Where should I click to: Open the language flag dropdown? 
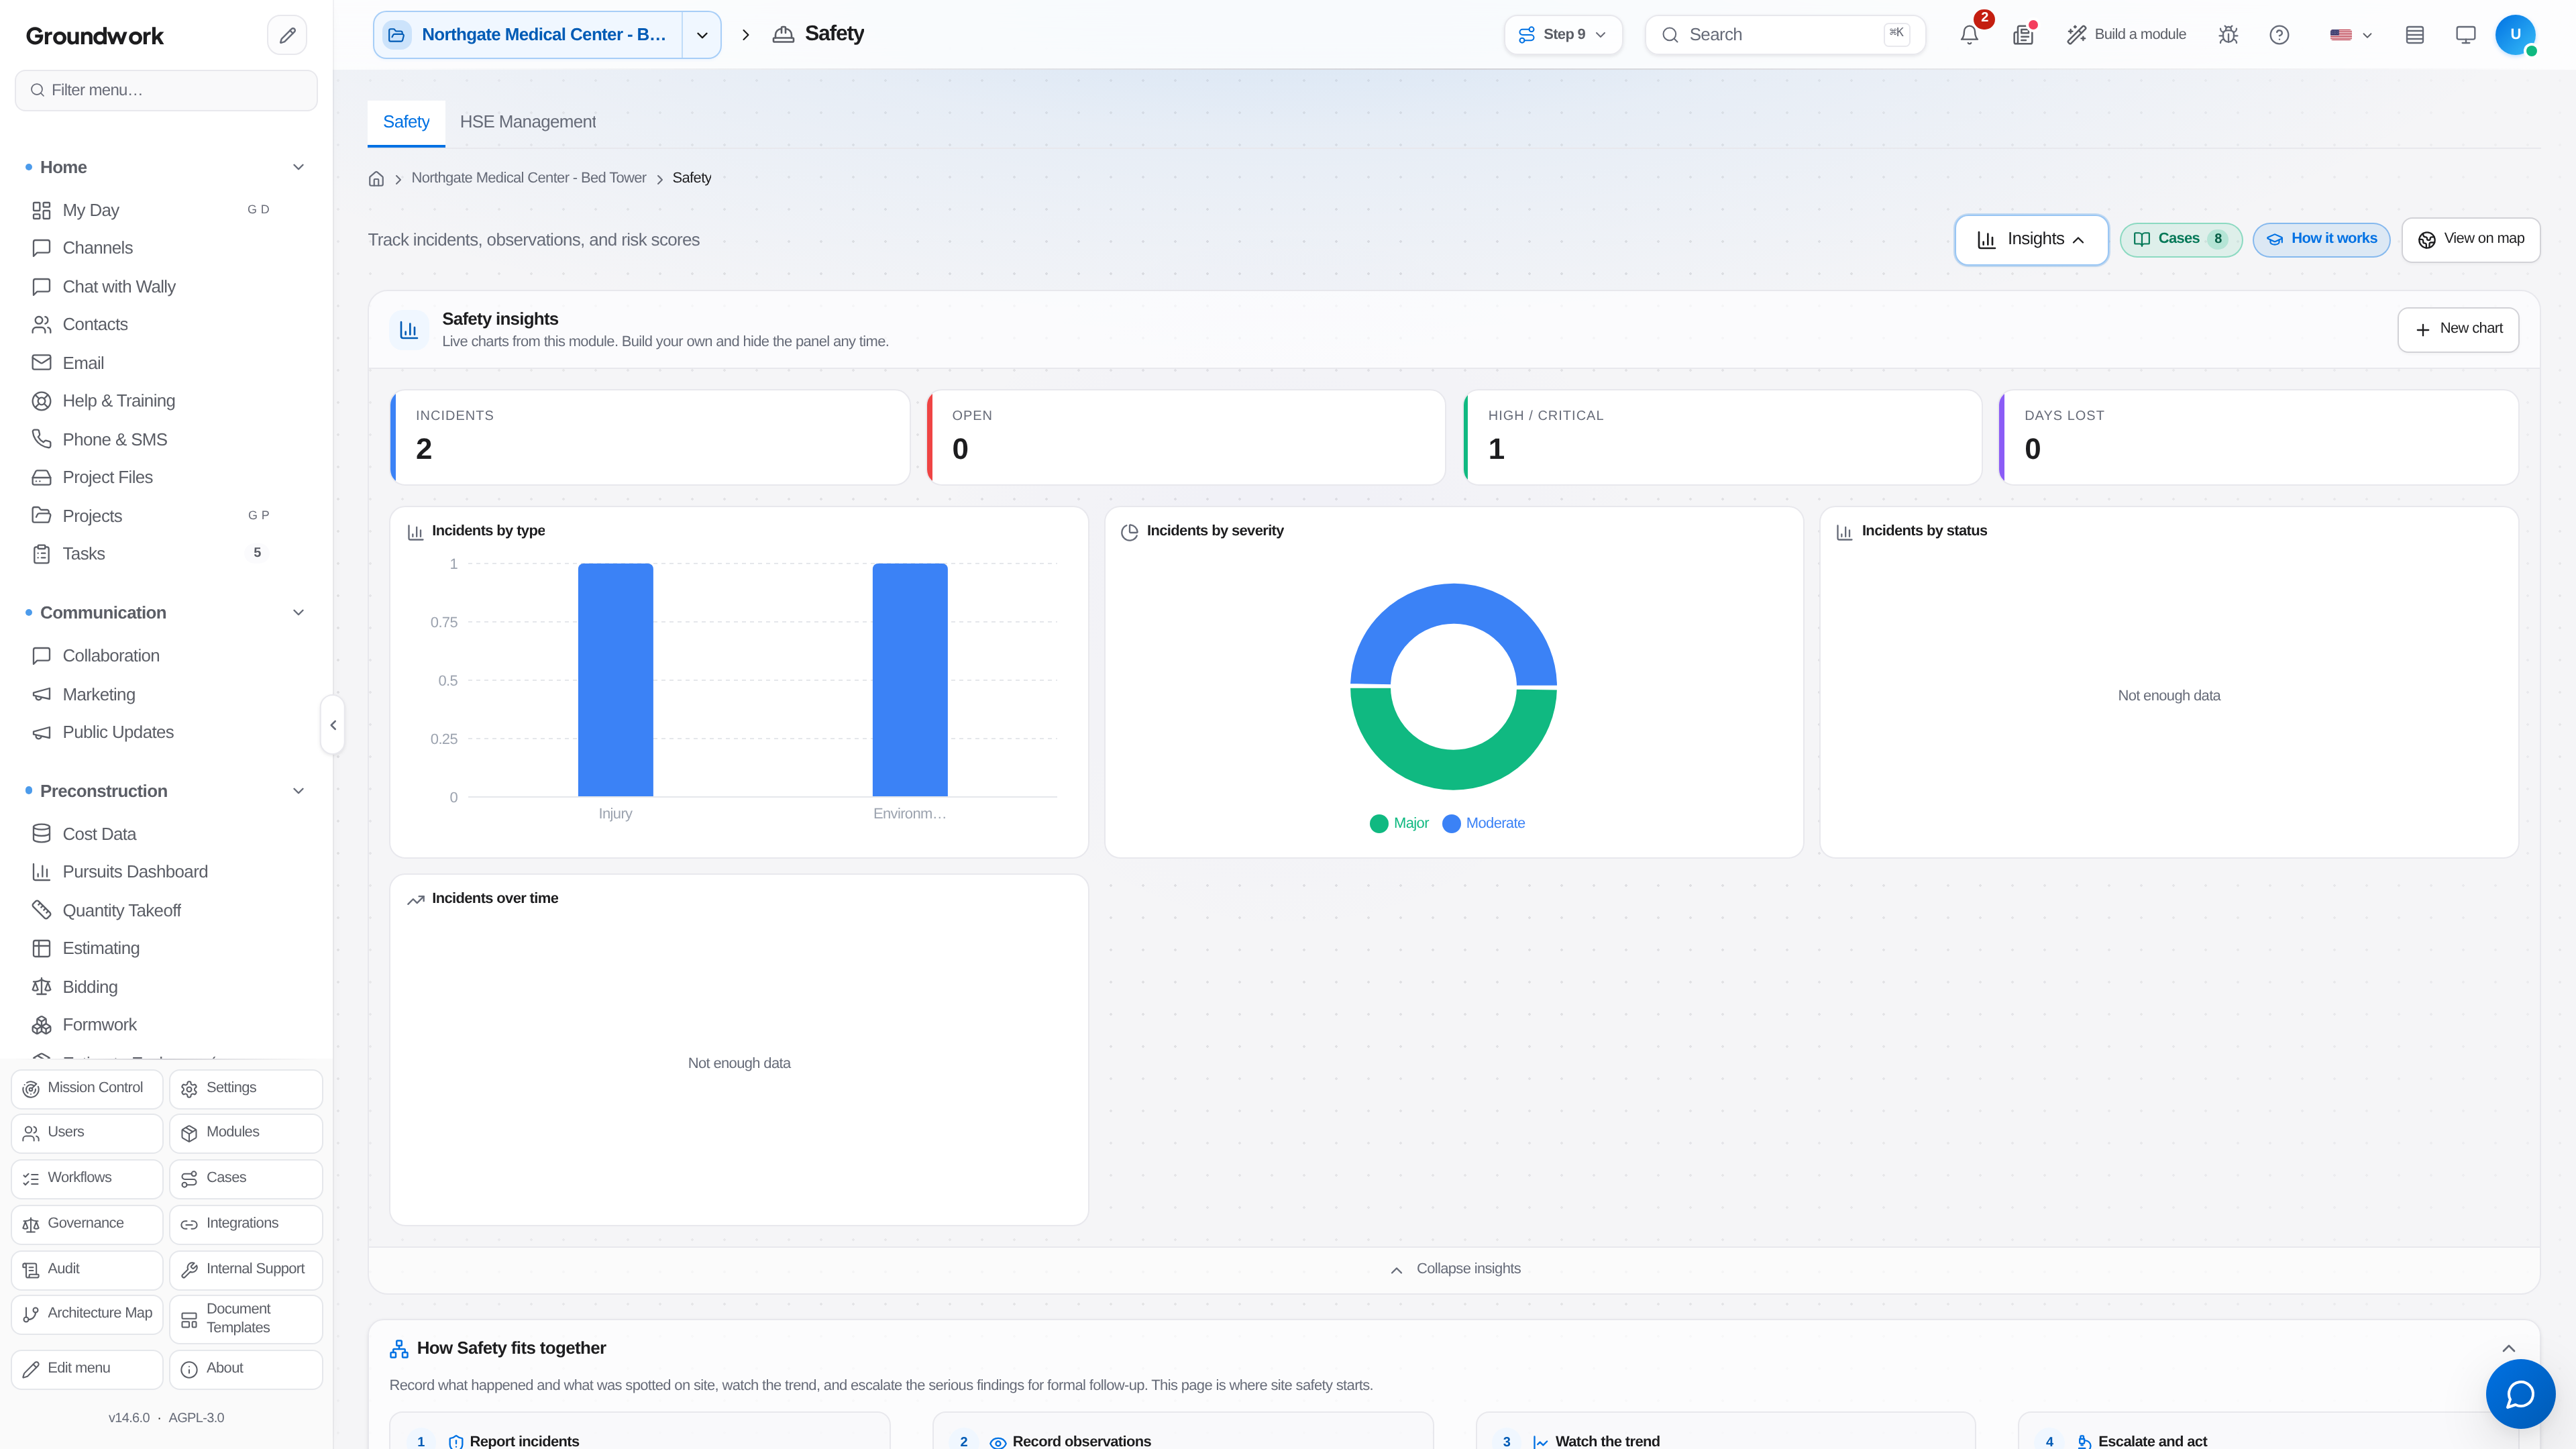(2350, 35)
